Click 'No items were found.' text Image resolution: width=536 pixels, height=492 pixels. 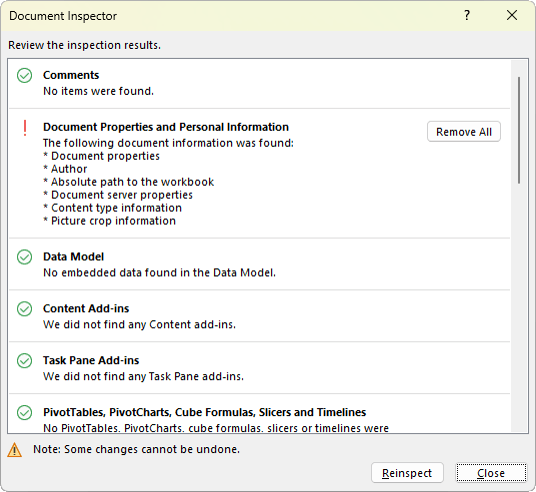coord(98,91)
